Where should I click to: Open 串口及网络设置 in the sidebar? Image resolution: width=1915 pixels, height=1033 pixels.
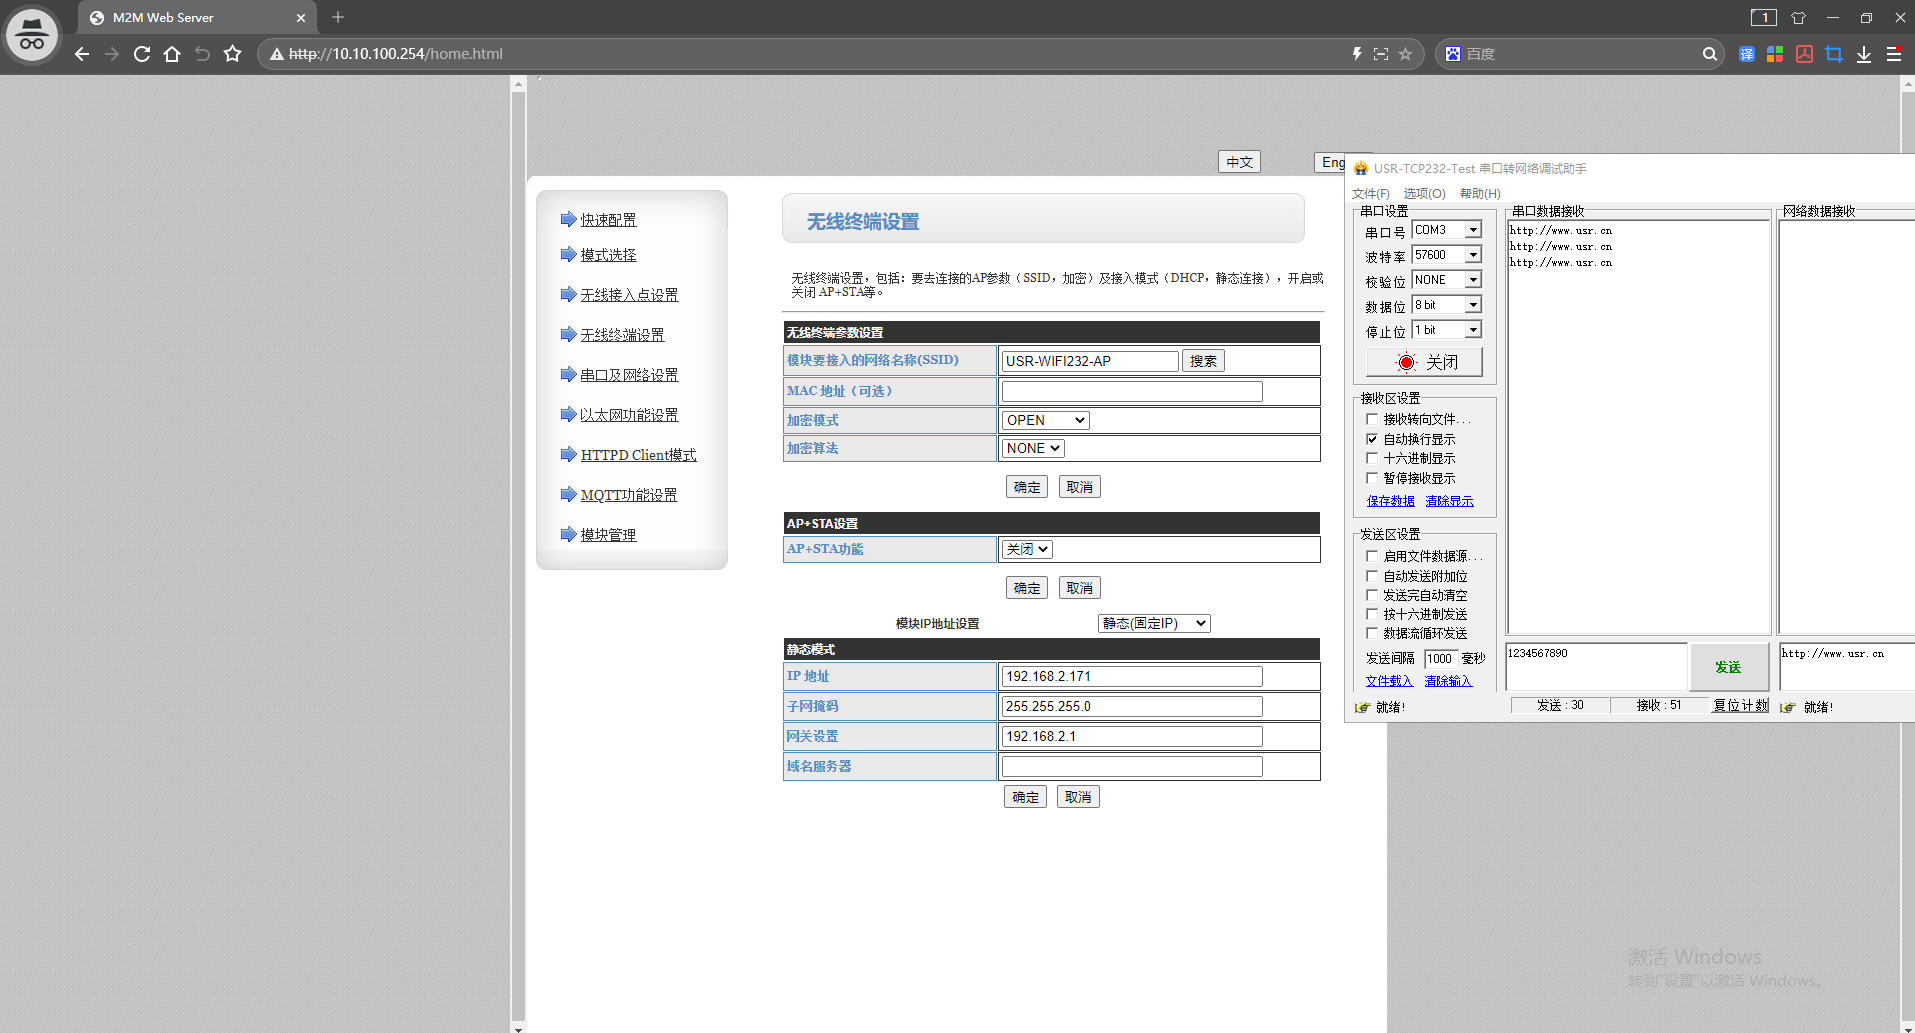629,375
